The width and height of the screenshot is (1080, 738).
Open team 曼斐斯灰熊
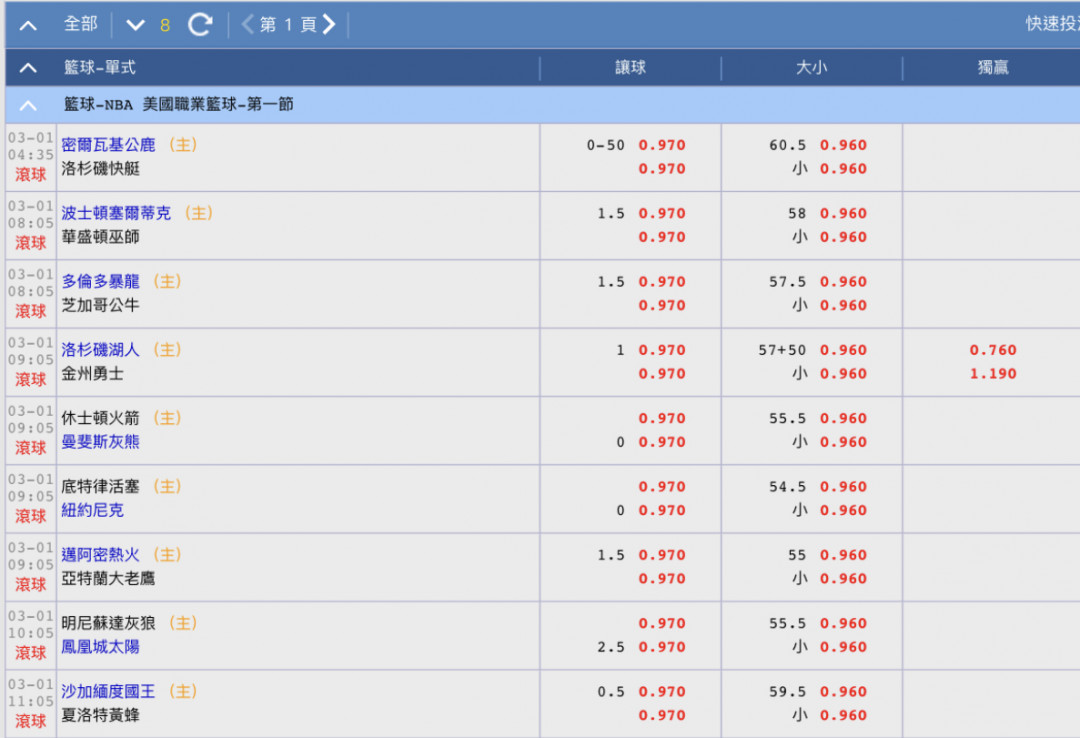(x=101, y=442)
